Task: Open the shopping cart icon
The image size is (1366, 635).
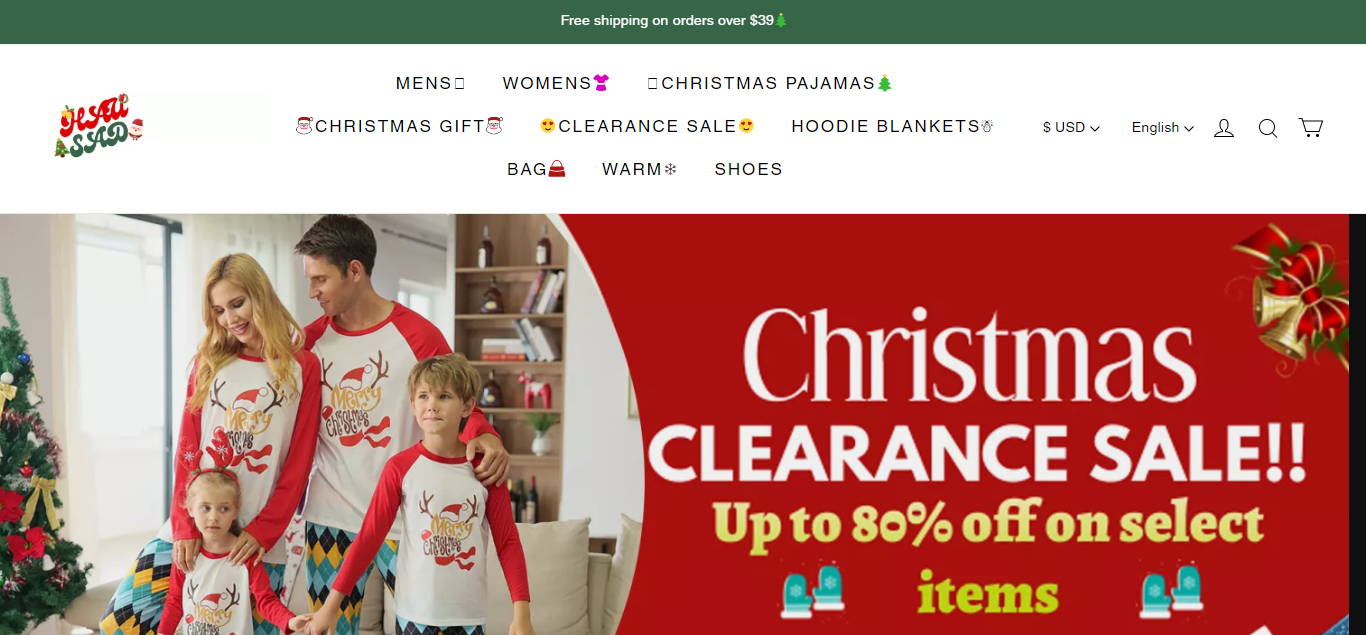Action: pos(1311,127)
